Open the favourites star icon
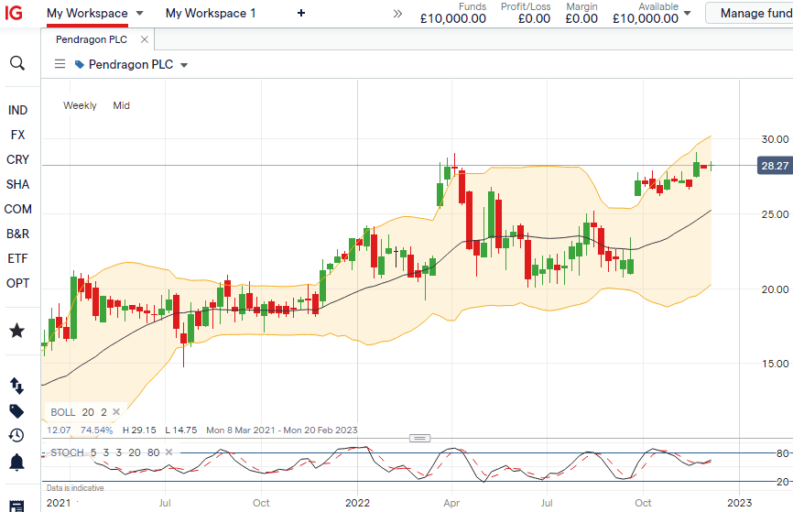793x512 pixels. pyautogui.click(x=17, y=331)
